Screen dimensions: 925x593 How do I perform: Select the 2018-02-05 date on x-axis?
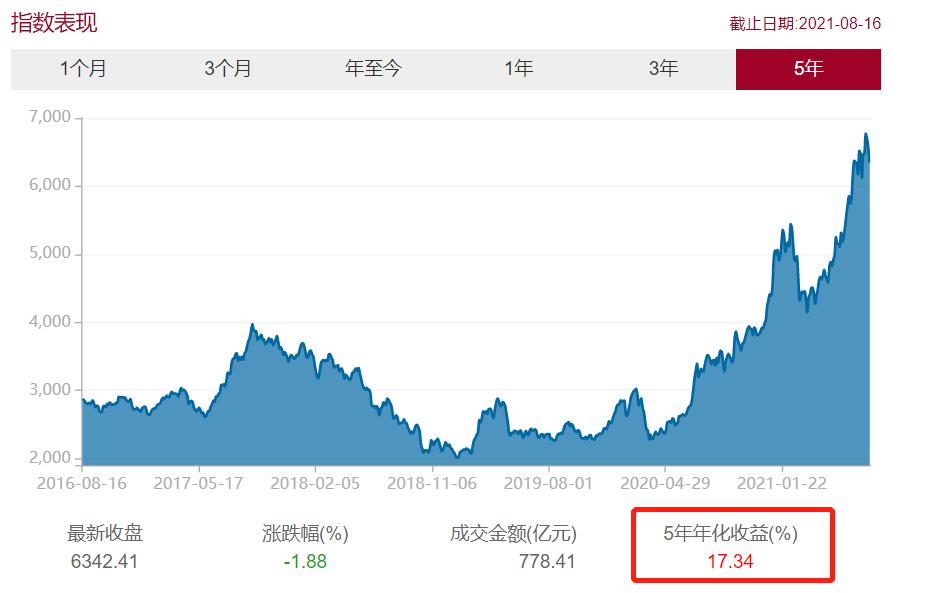[315, 482]
